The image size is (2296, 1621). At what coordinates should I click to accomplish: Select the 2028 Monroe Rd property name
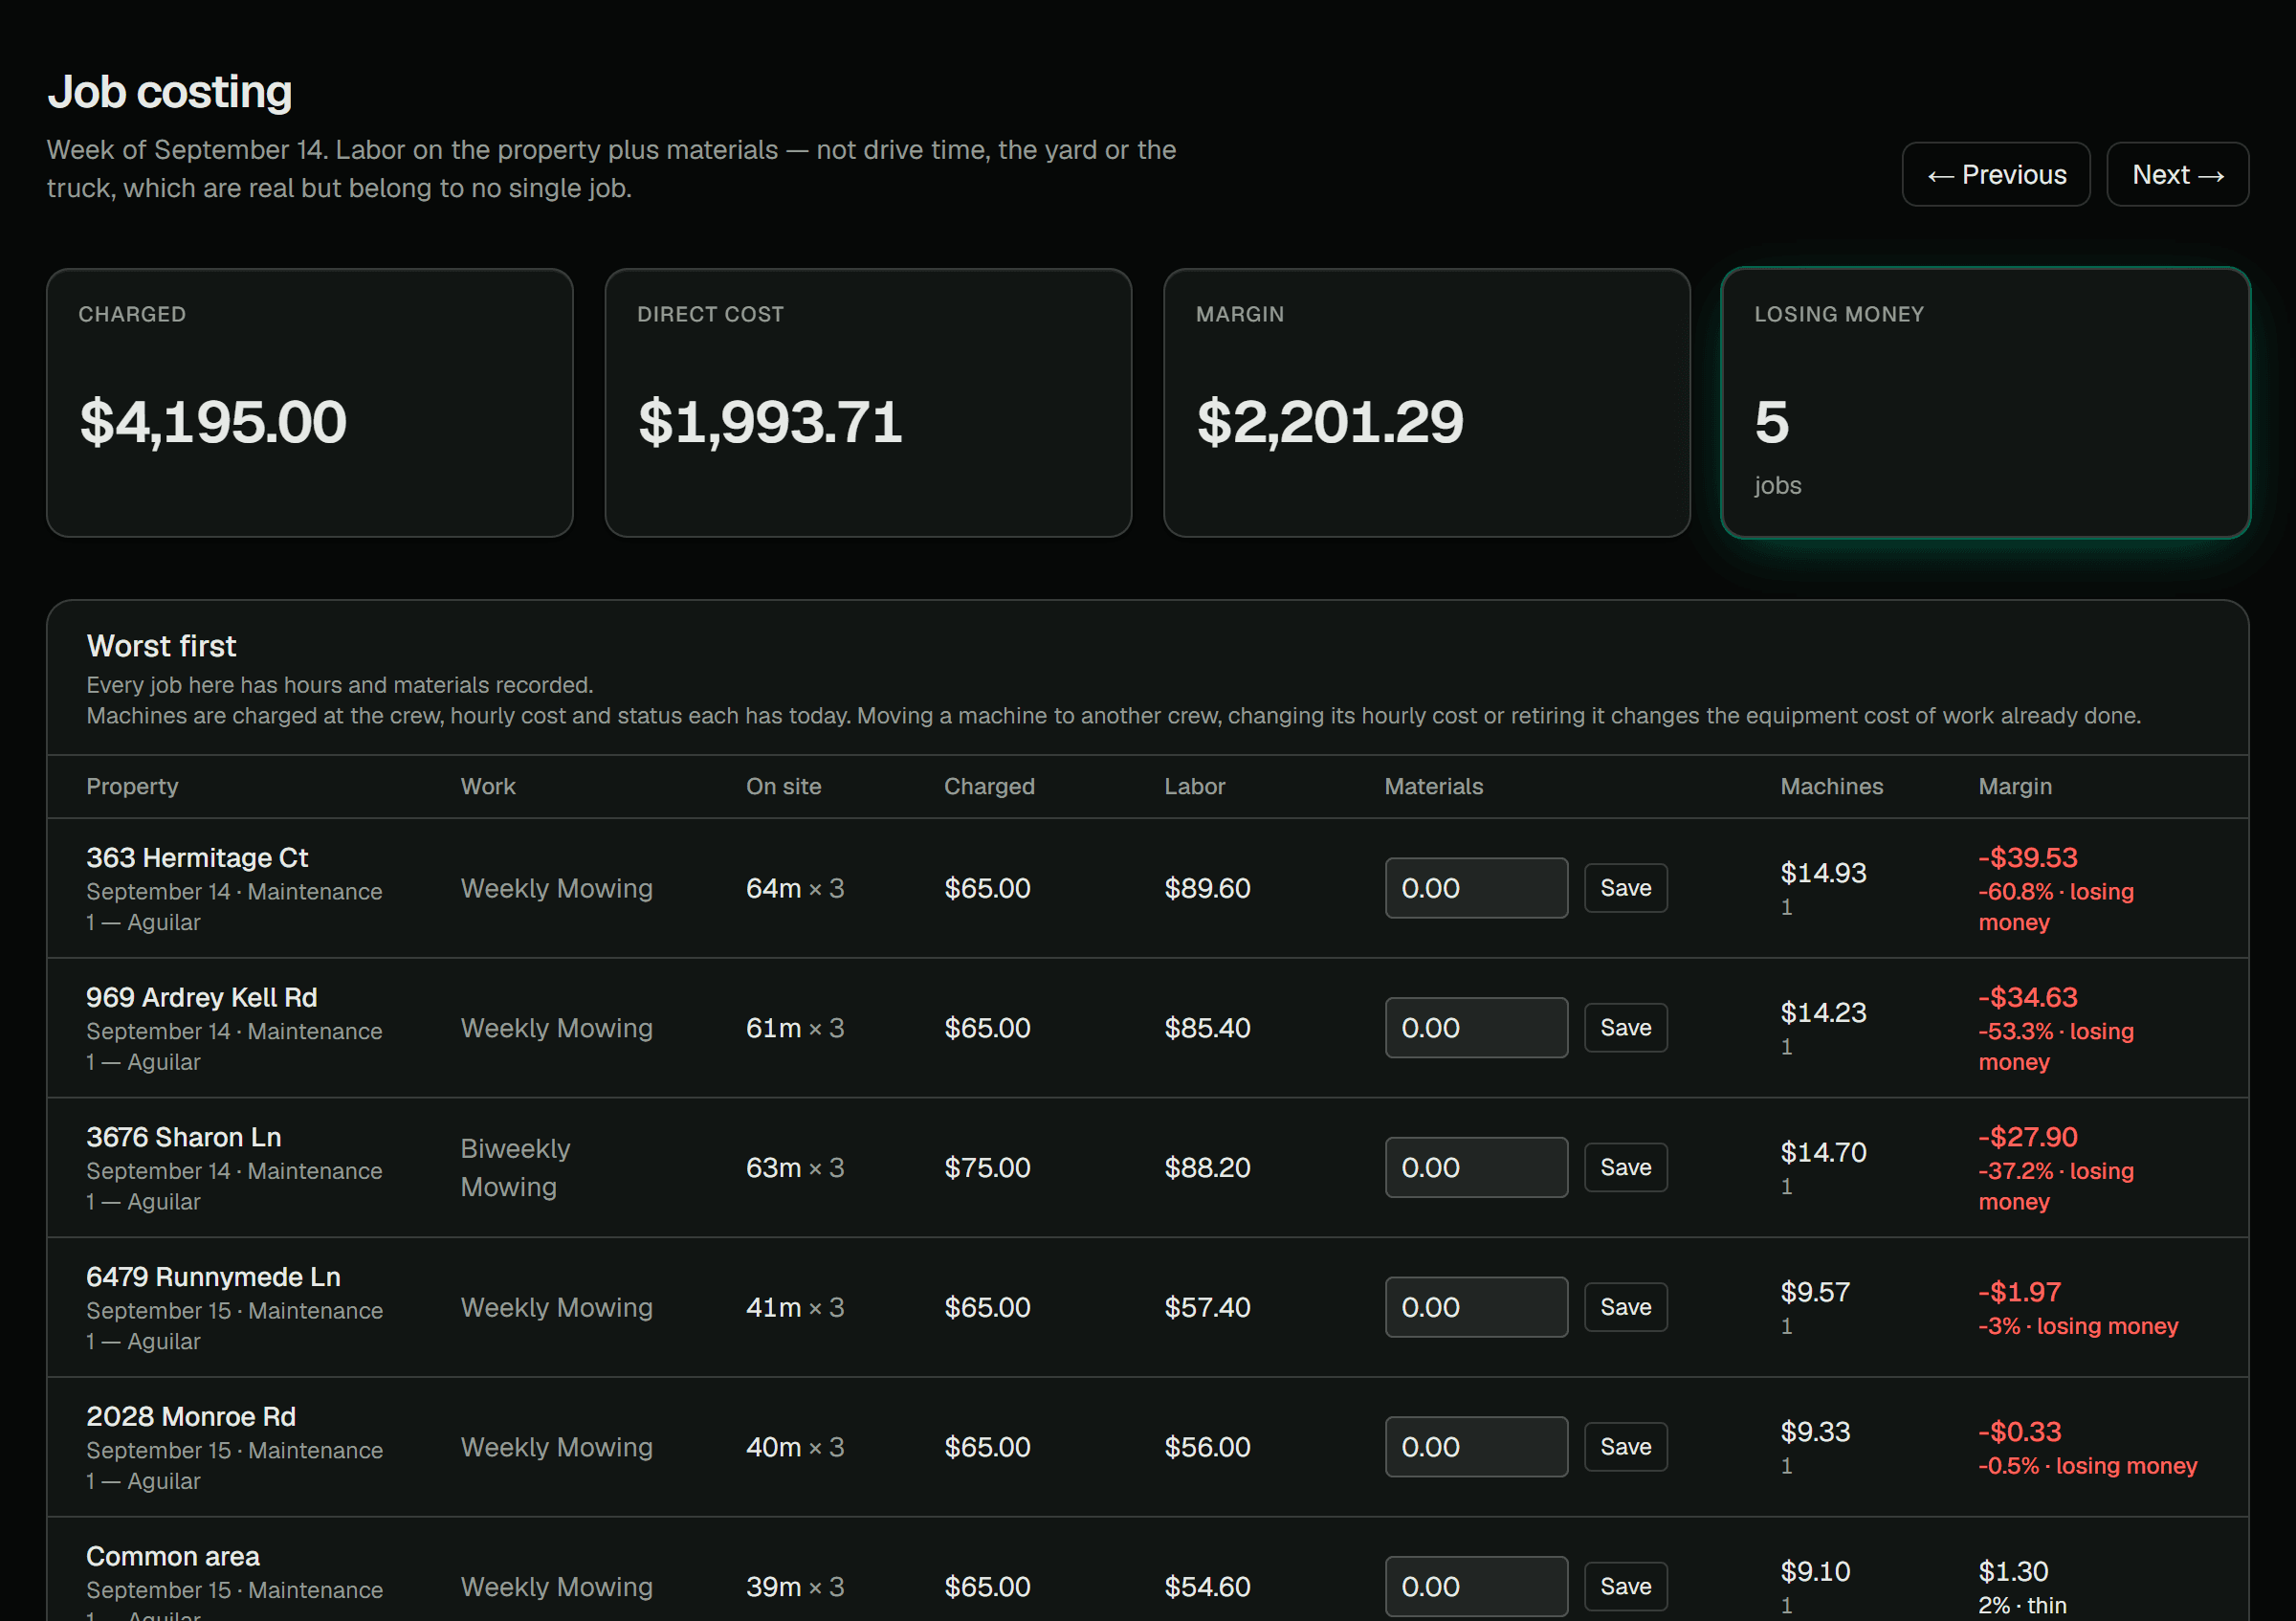coord(190,1417)
